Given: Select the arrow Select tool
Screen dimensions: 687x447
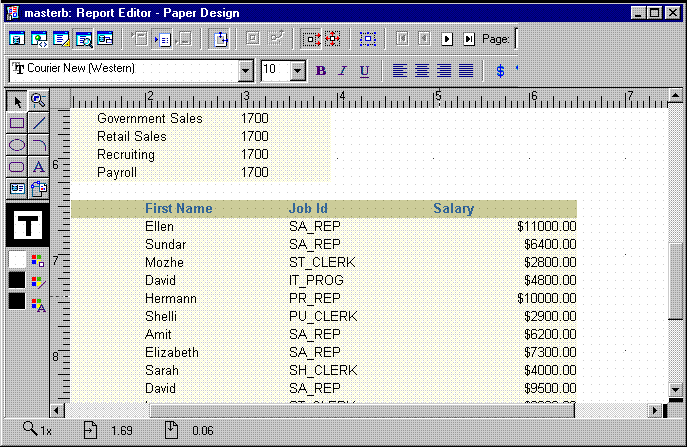Looking at the screenshot, I should (17, 101).
